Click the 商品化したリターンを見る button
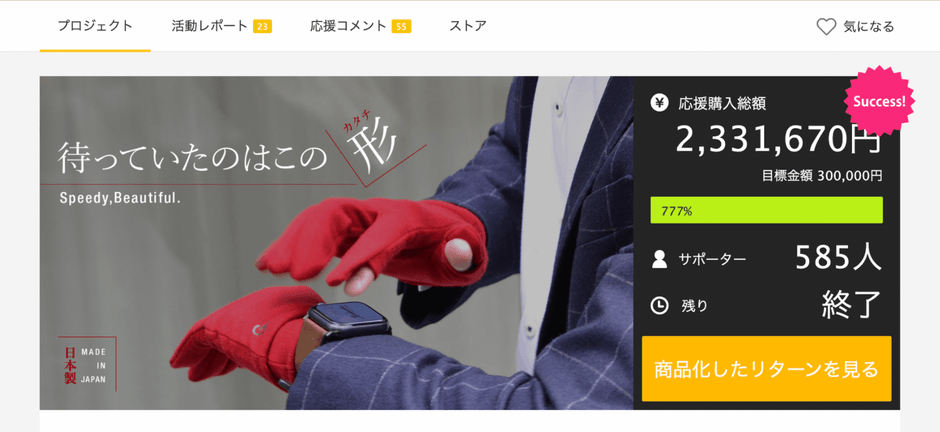940x432 pixels. 766,368
